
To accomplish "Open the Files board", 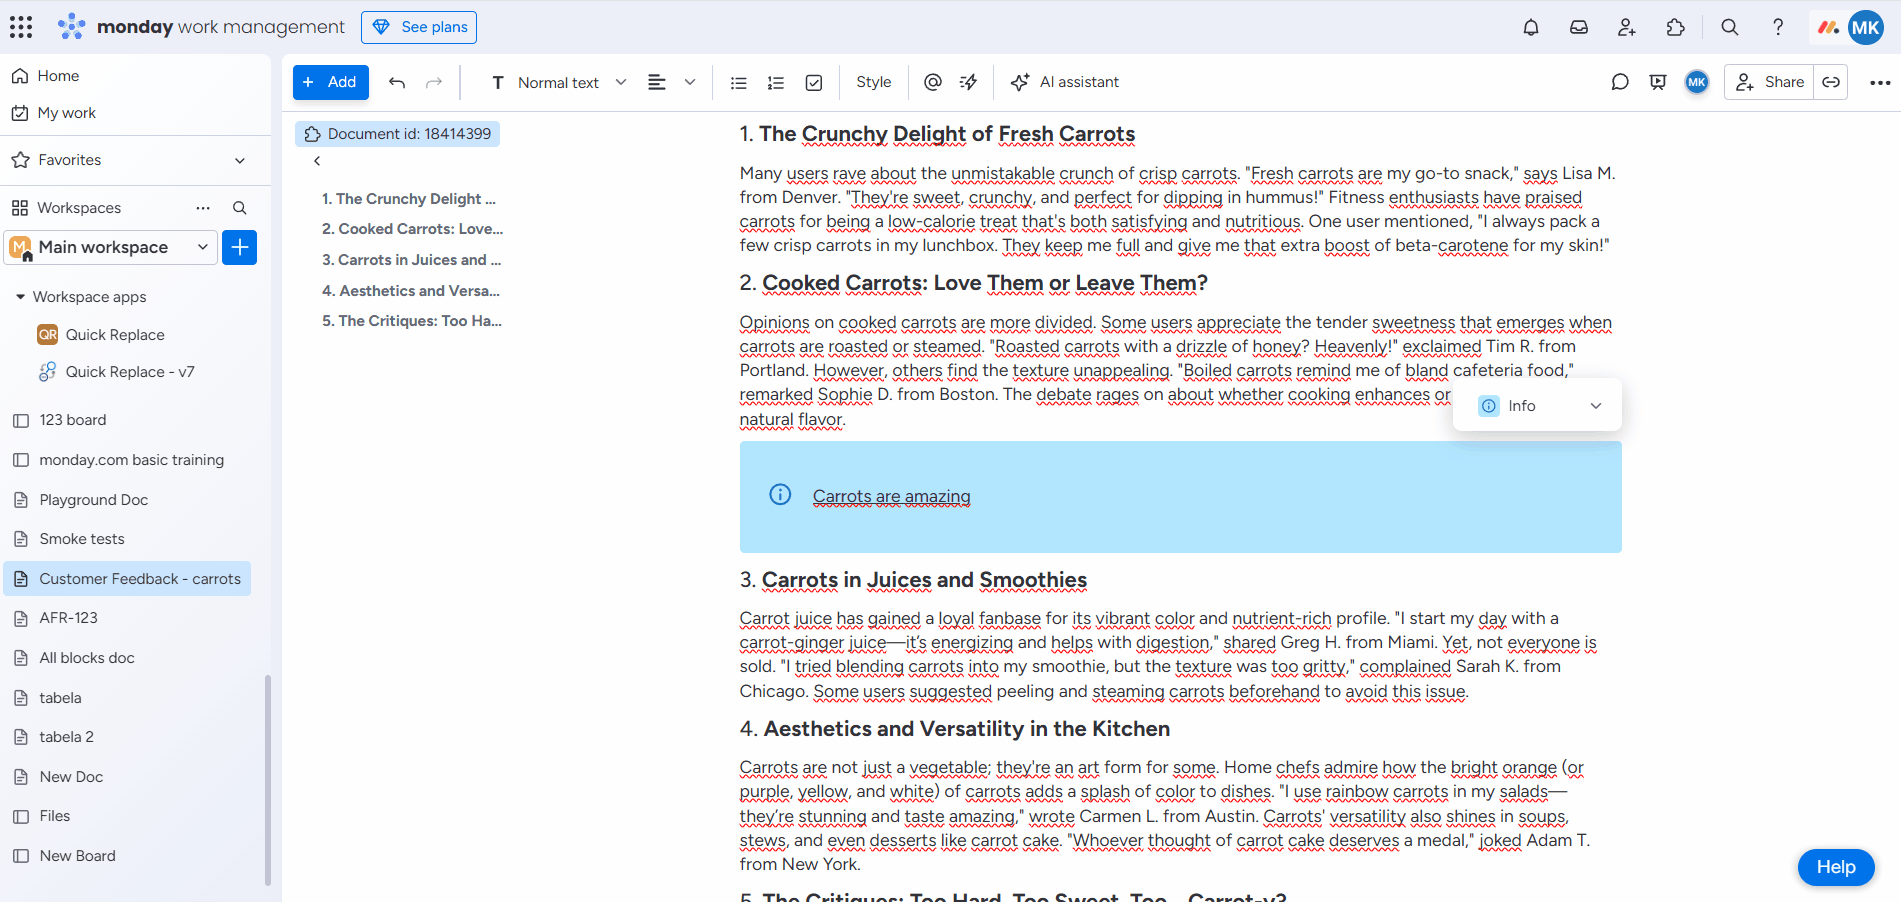I will 55,816.
